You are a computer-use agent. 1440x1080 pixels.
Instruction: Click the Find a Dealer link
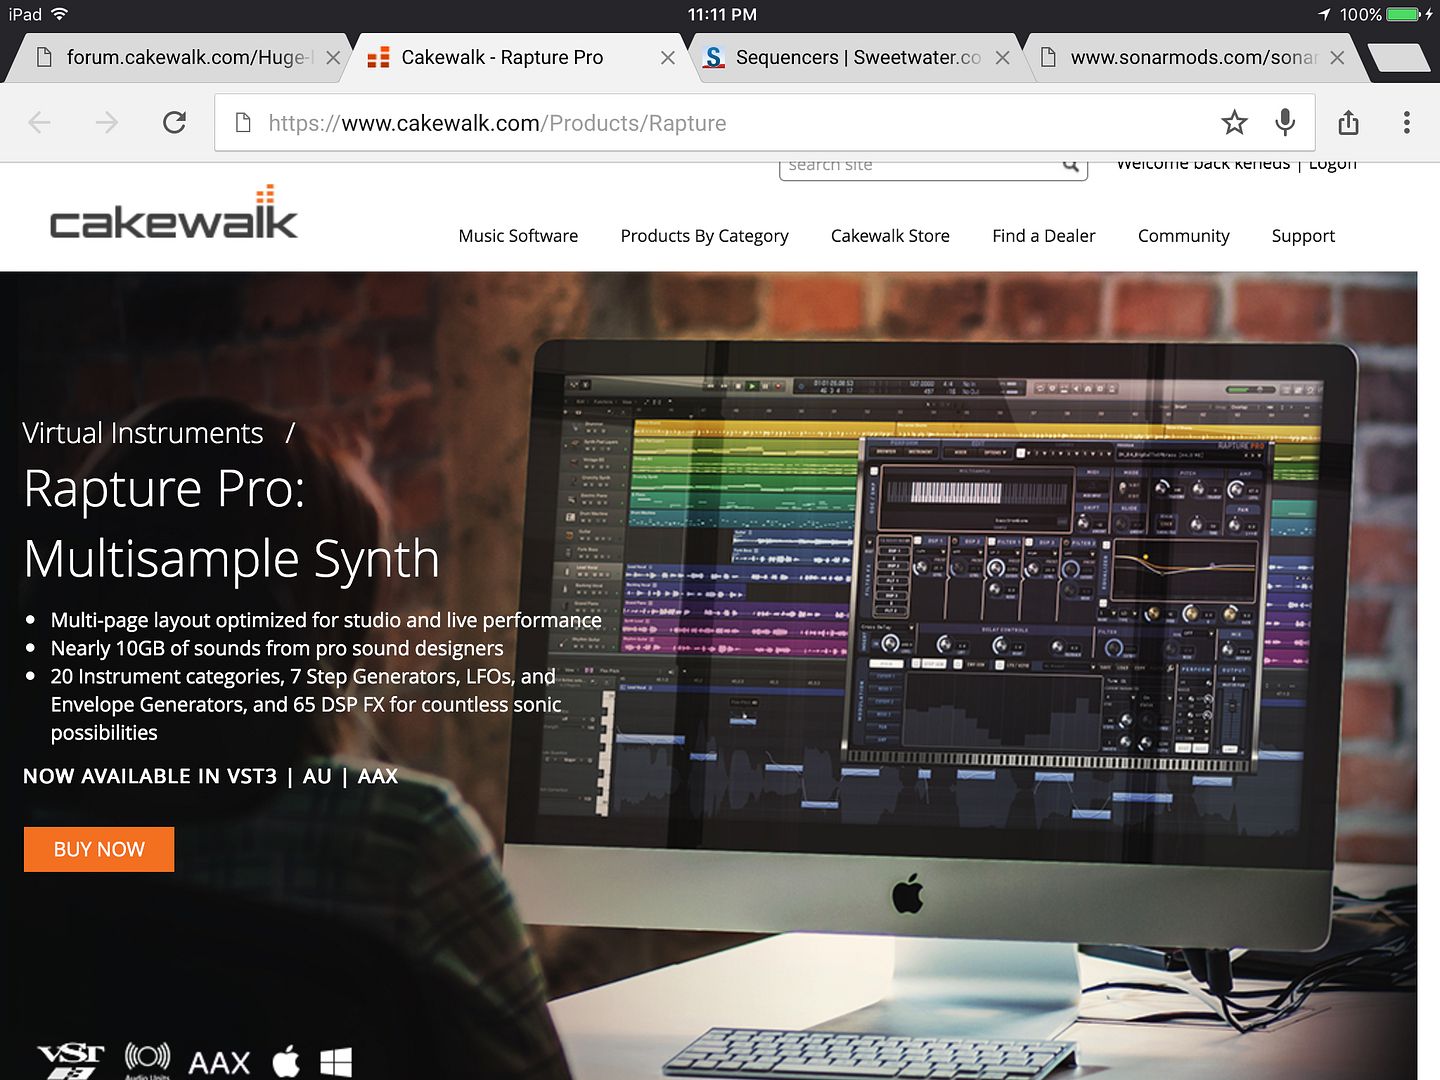pyautogui.click(x=1043, y=236)
